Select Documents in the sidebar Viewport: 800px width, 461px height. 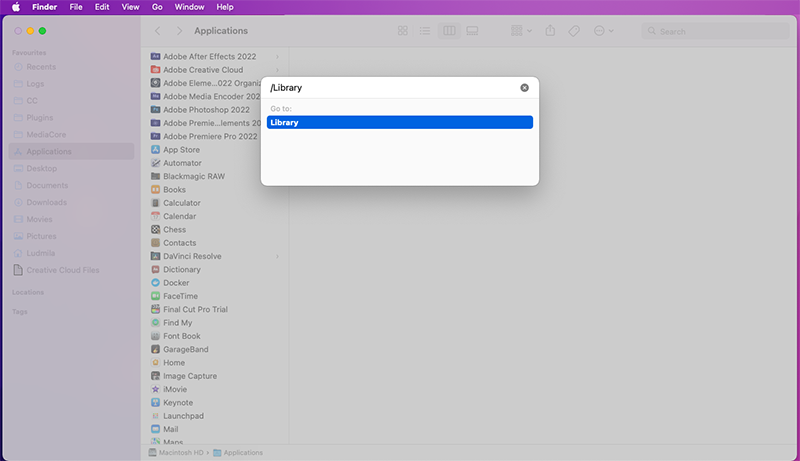click(x=71, y=185)
